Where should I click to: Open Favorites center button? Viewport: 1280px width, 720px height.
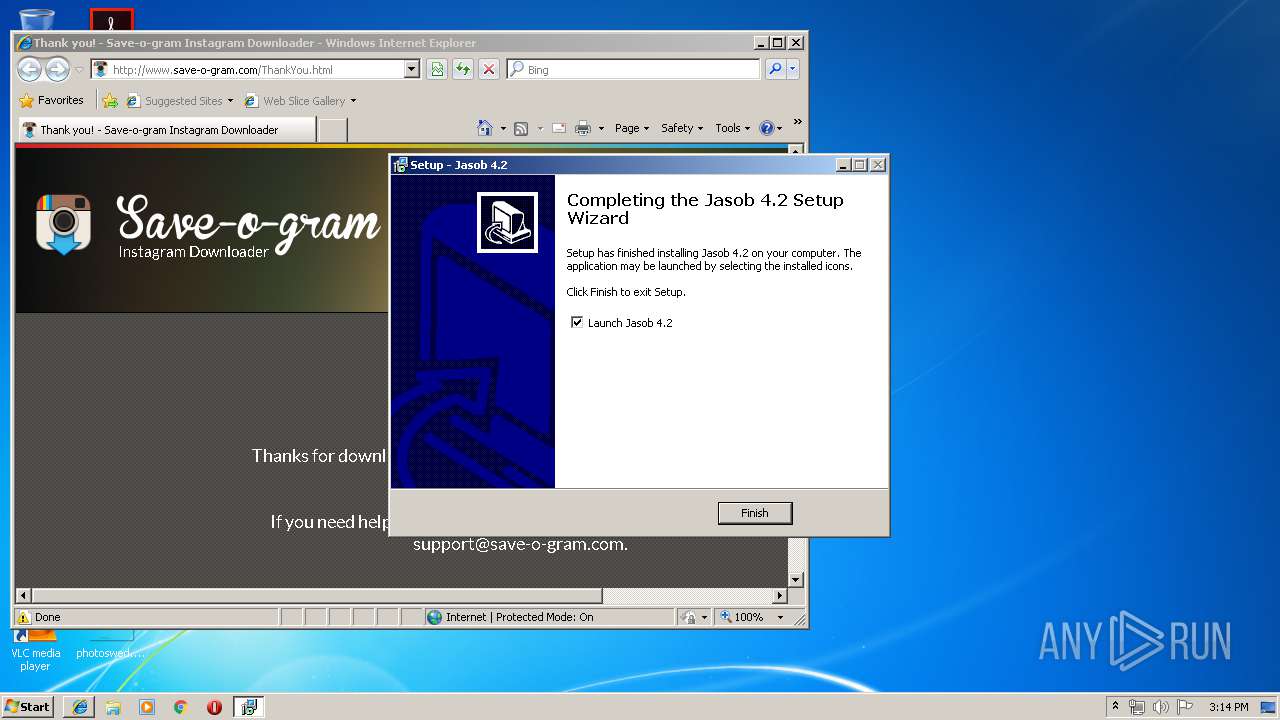[x=51, y=100]
